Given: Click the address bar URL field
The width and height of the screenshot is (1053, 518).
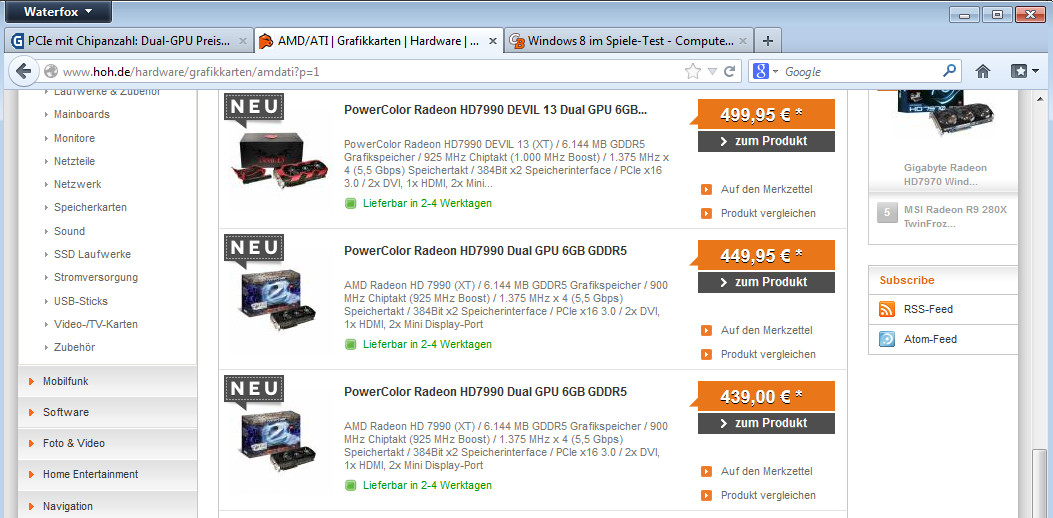Looking at the screenshot, I should [x=369, y=71].
